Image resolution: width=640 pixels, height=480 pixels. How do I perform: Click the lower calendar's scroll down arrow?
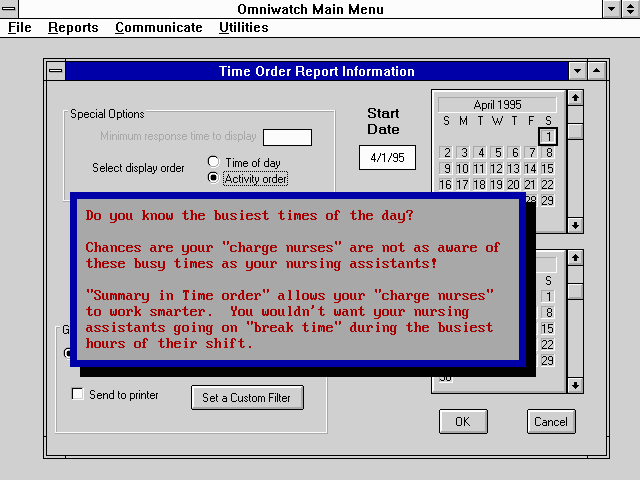575,385
